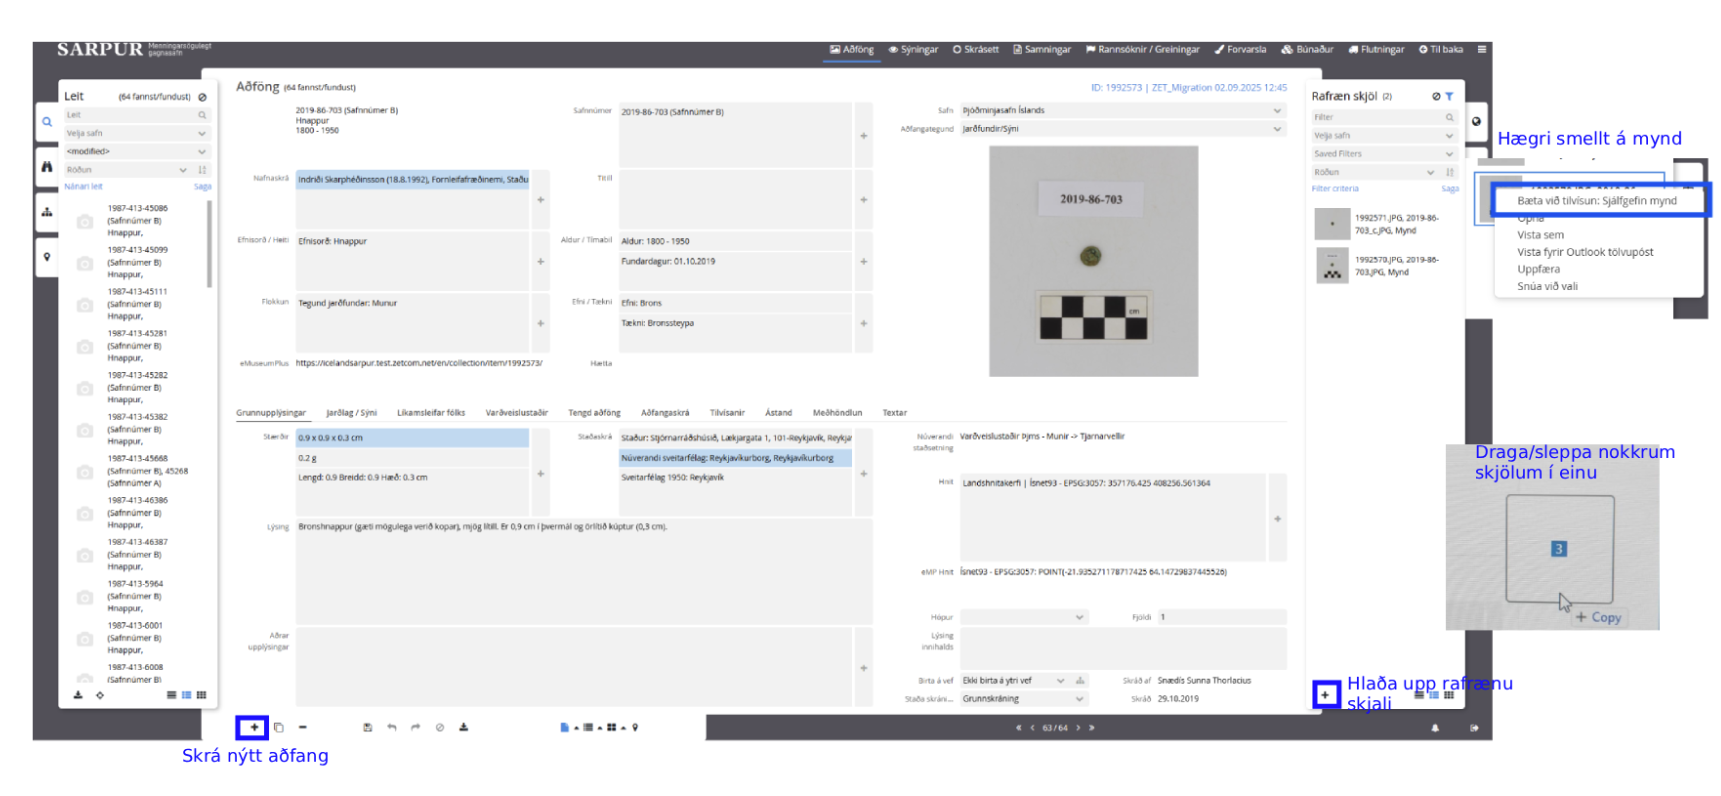Open the hamburger menu in the top bar
This screenshot has width=1721, height=796.
[1482, 49]
